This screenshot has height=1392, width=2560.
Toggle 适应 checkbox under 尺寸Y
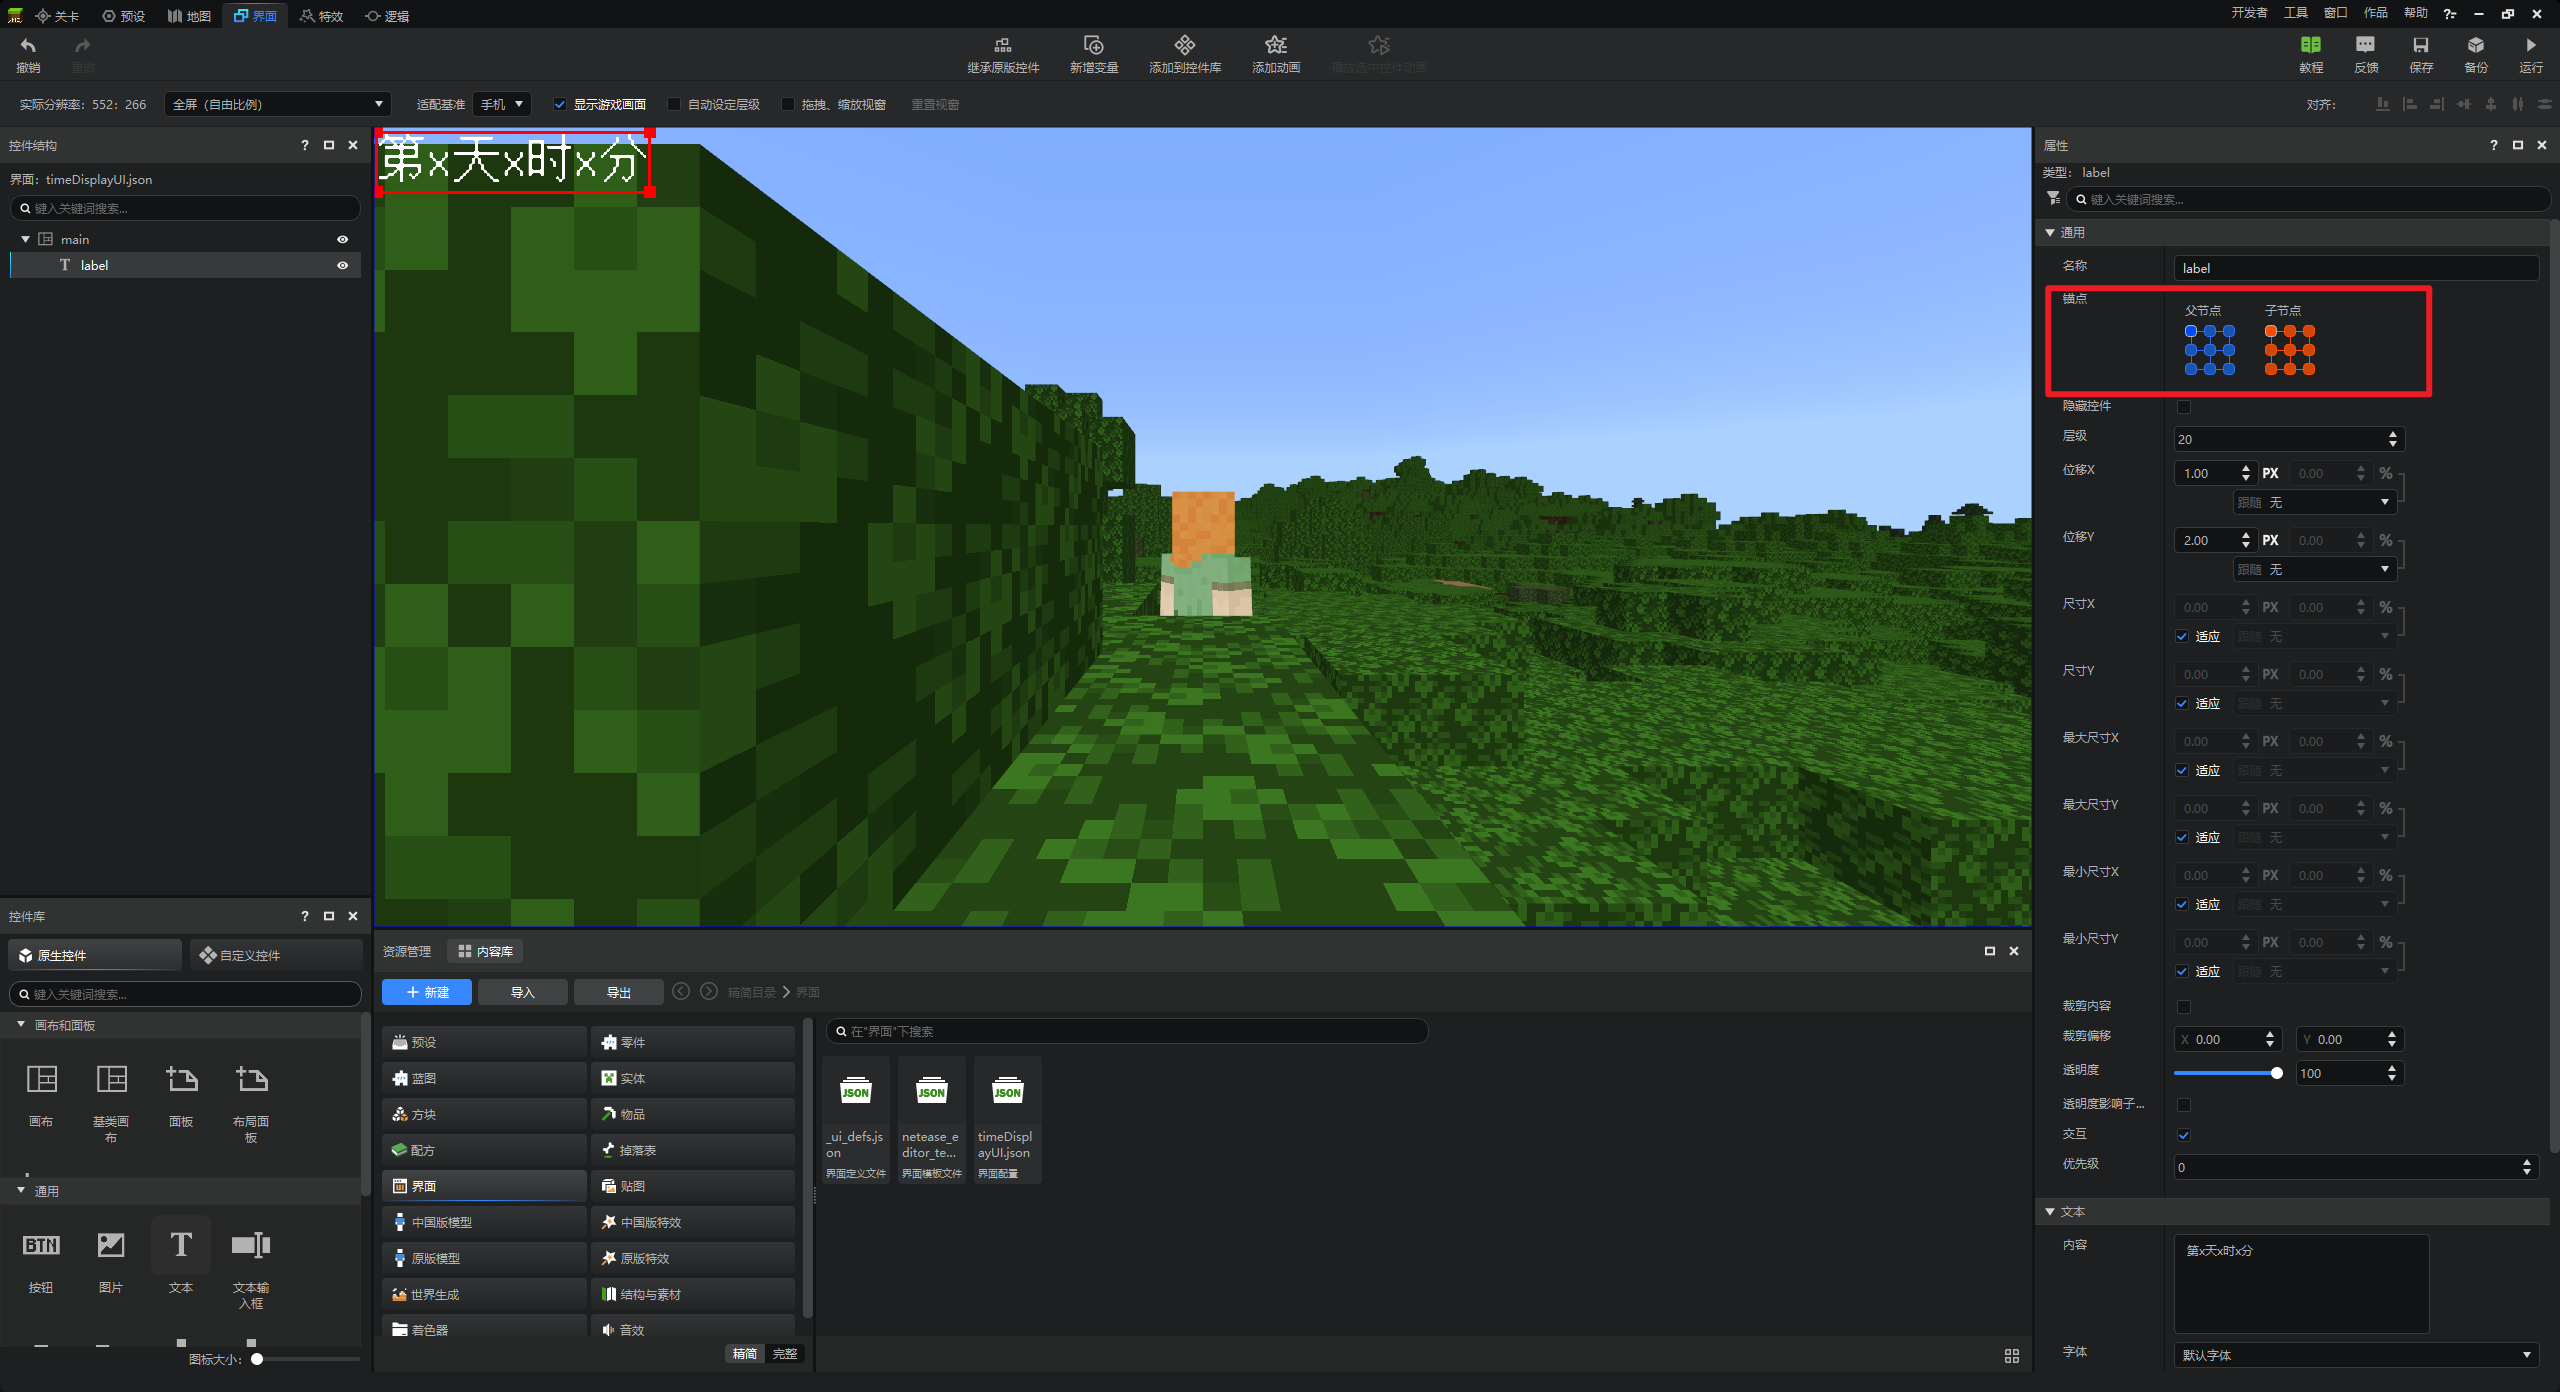tap(2182, 703)
